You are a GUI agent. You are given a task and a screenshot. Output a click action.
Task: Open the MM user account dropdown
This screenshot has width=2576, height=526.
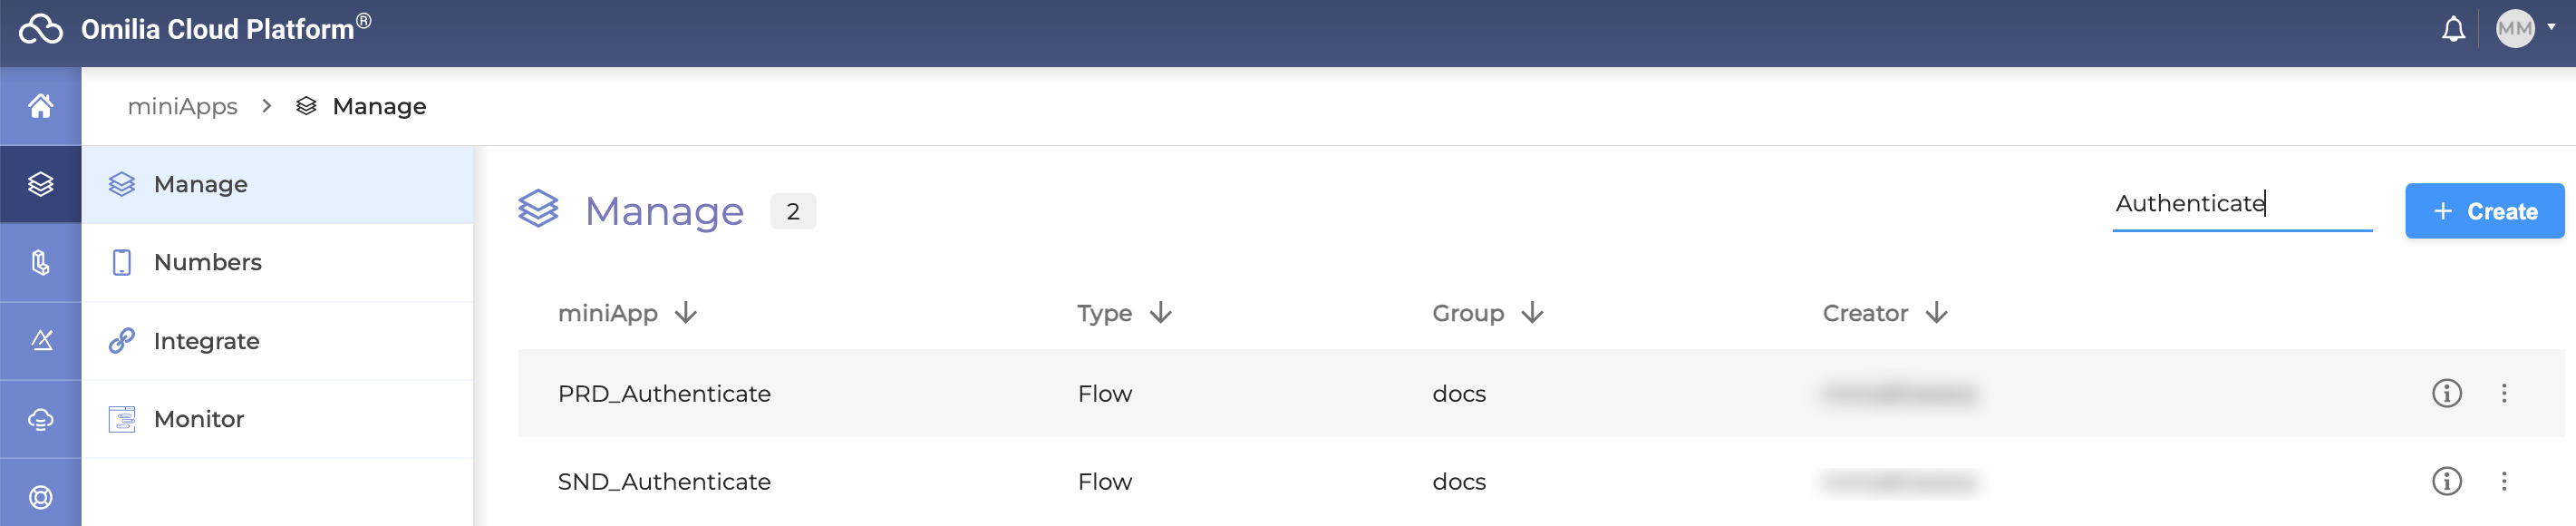tap(2525, 29)
